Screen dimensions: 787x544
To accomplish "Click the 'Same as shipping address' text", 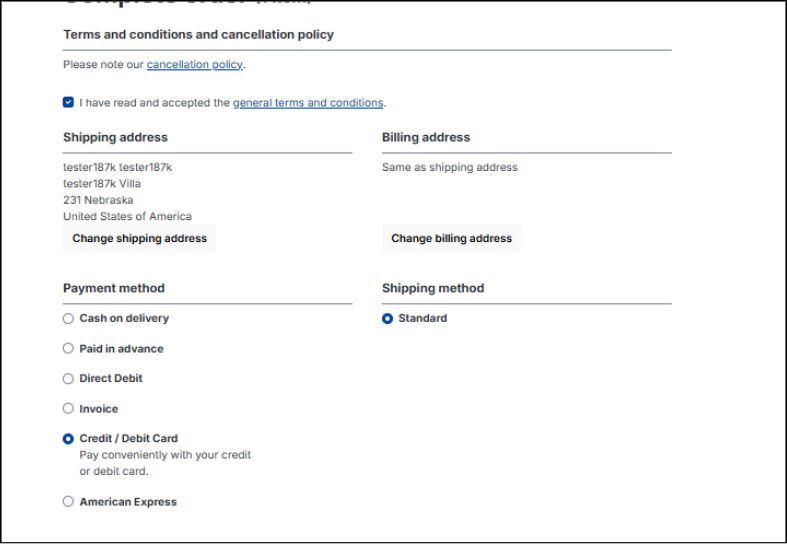I will coord(450,168).
